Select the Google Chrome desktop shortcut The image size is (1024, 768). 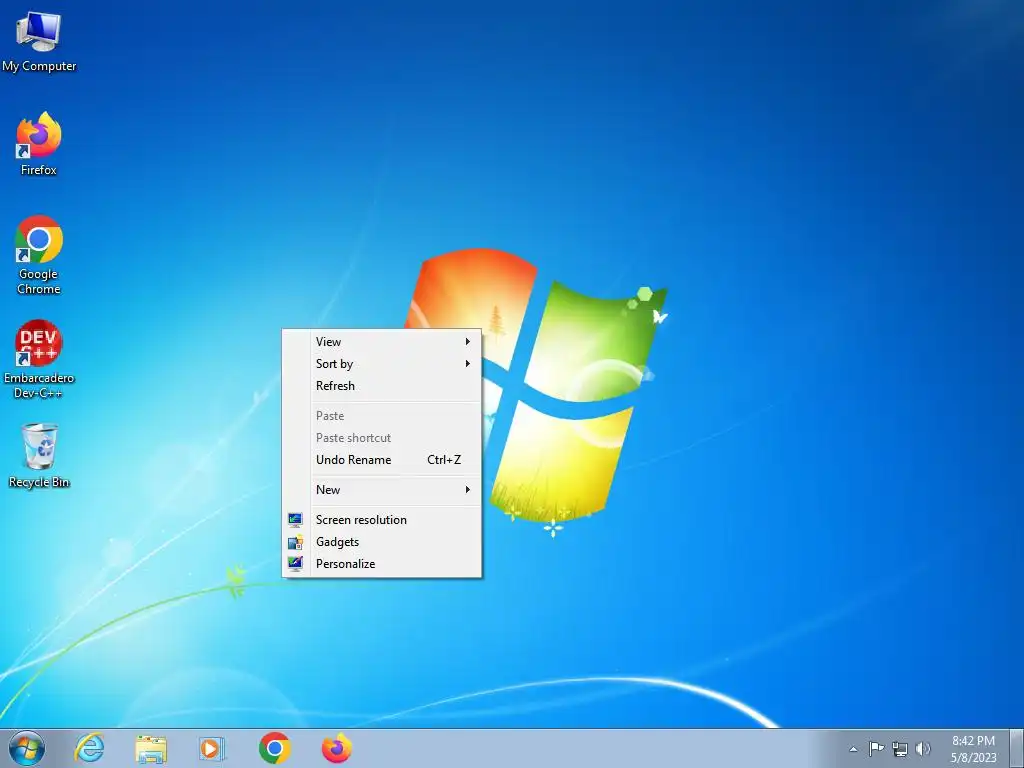point(39,254)
